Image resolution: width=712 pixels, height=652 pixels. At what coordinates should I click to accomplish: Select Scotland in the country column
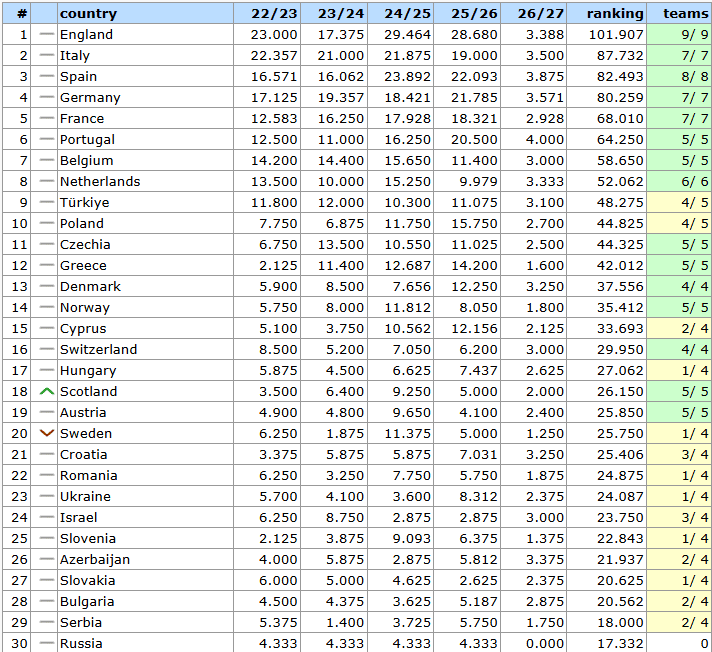point(89,391)
